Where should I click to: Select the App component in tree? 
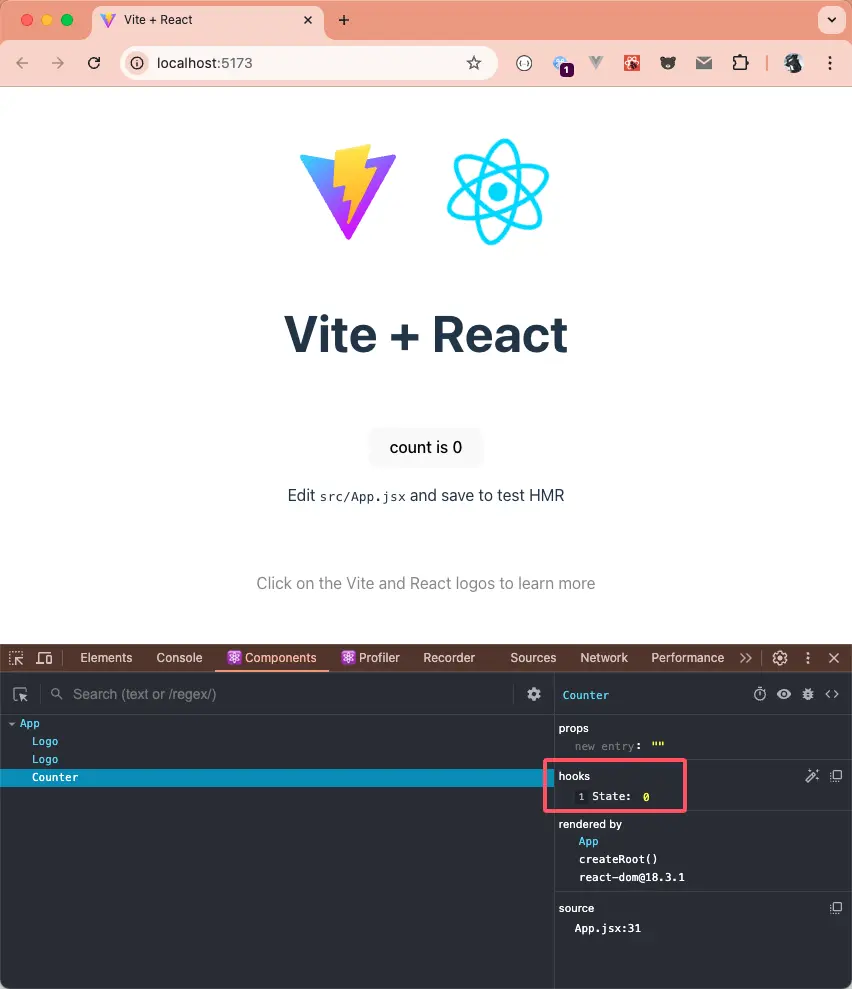coord(30,723)
